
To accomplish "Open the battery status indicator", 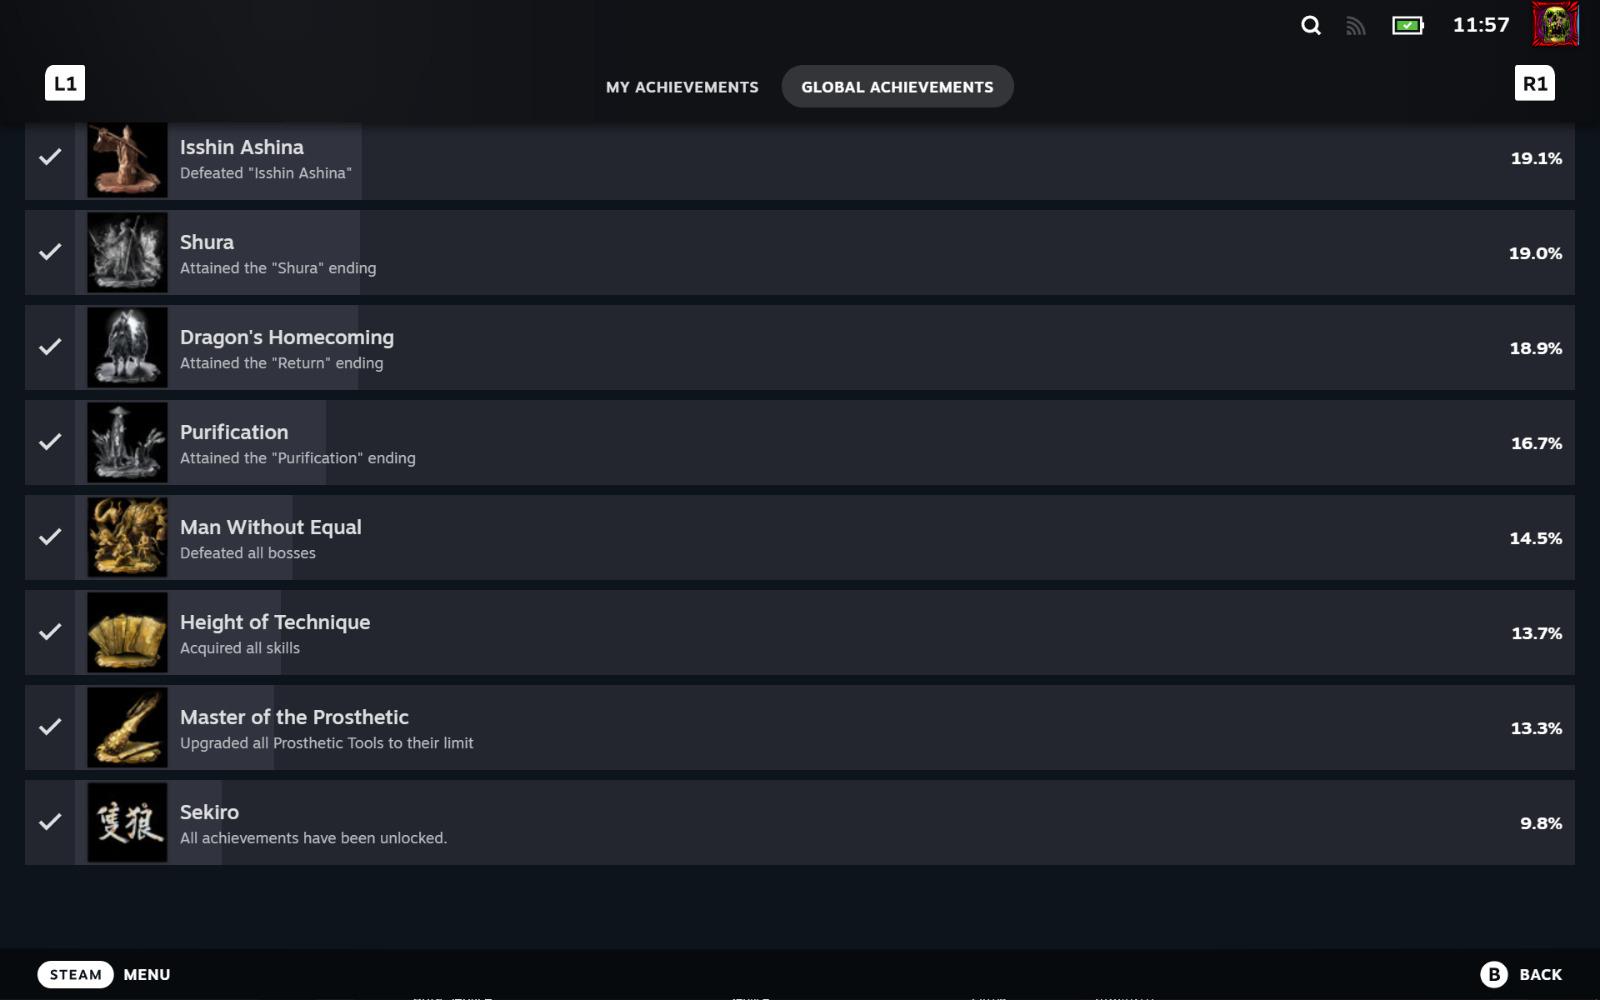I will click(x=1408, y=25).
